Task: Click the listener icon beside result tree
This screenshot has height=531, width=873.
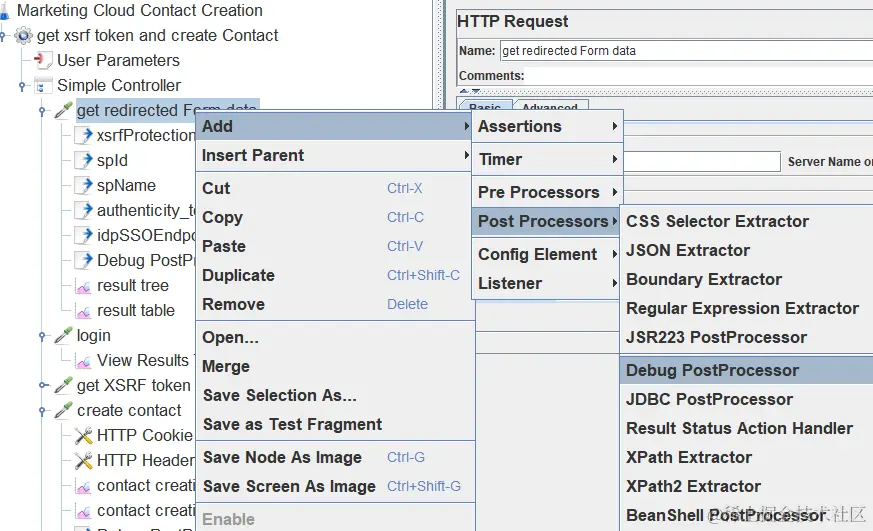Action: coord(84,286)
